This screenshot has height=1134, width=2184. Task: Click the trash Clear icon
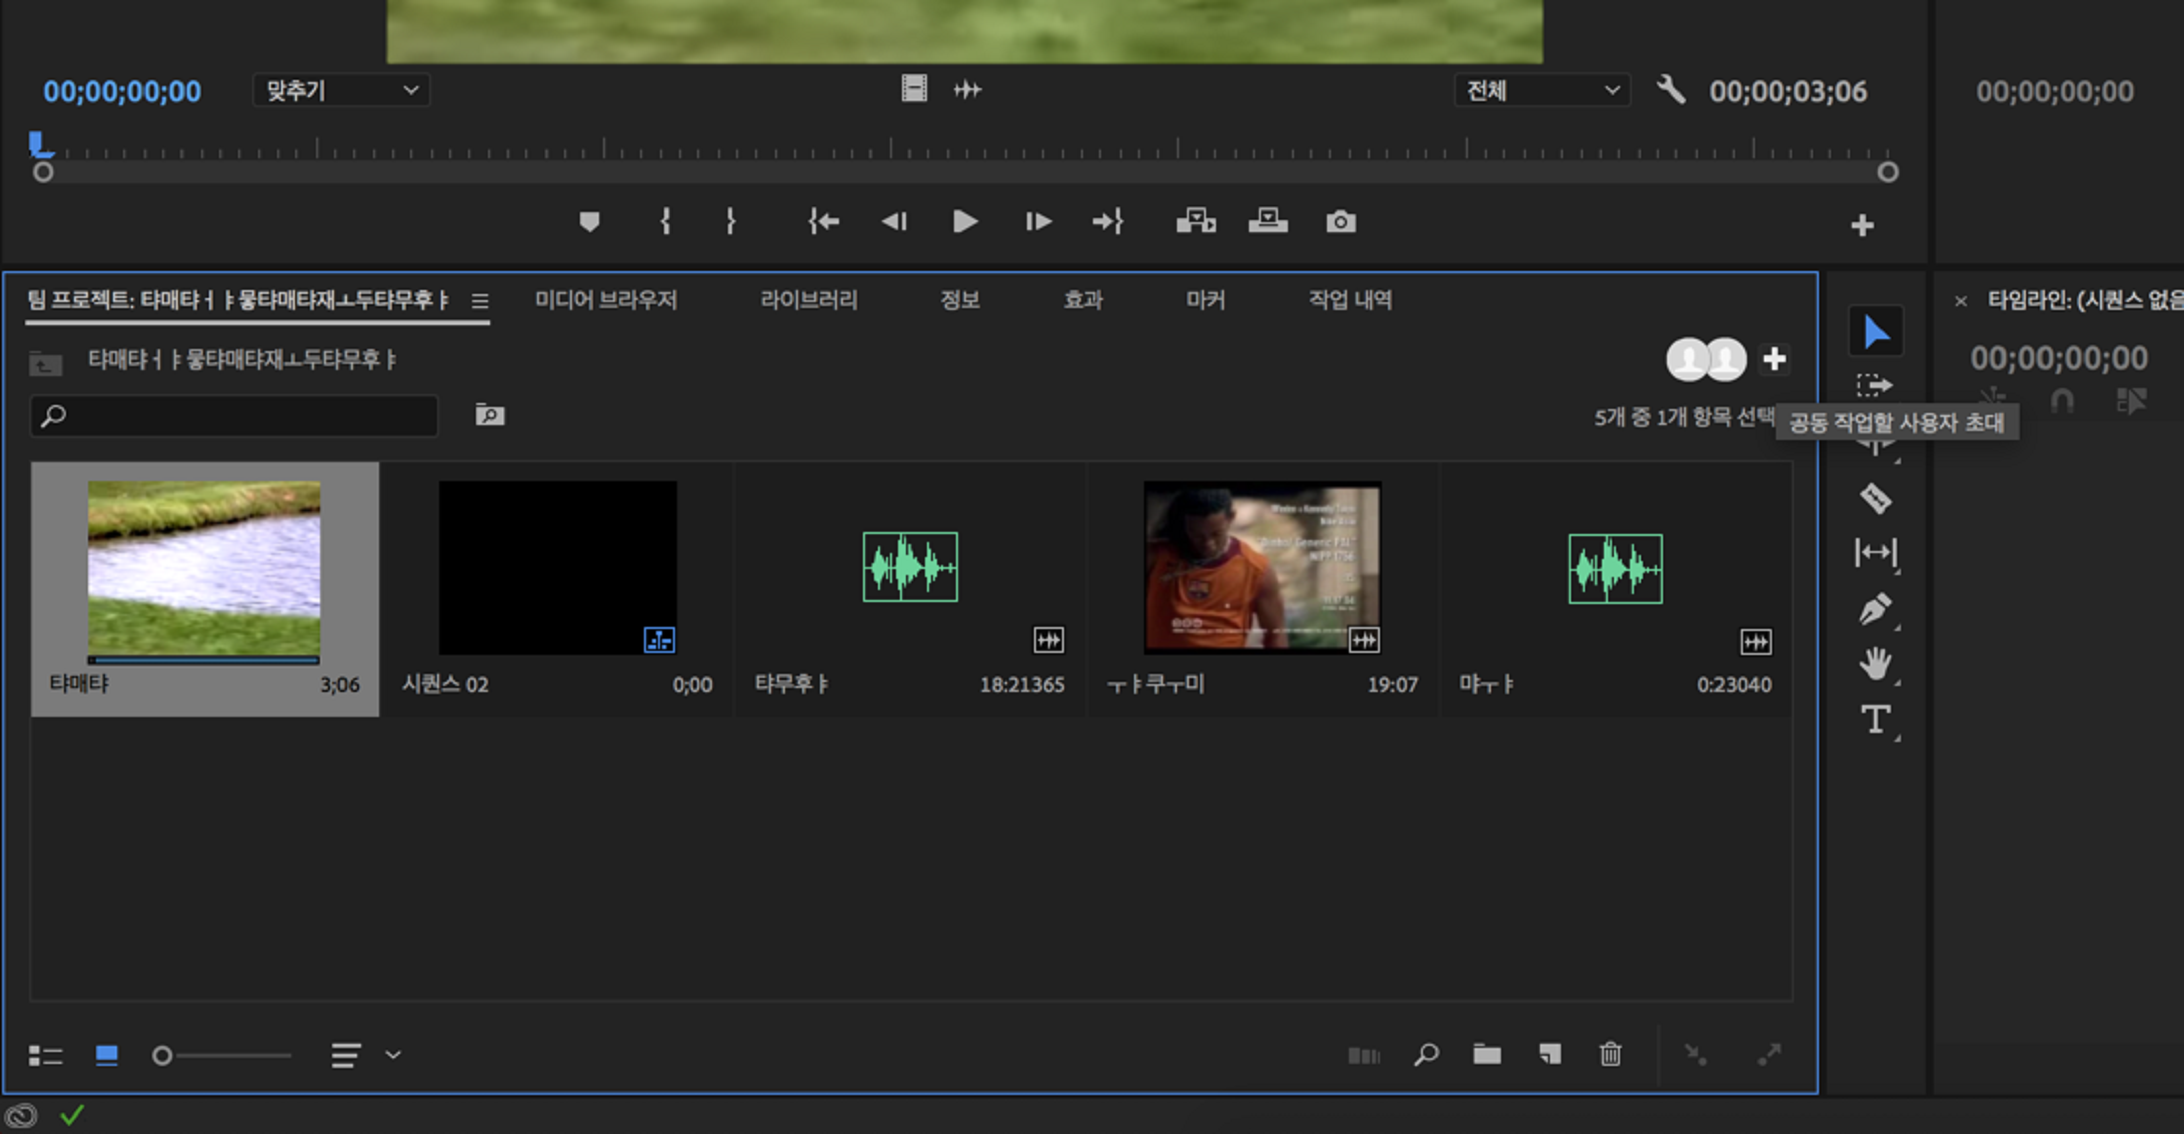click(x=1610, y=1055)
